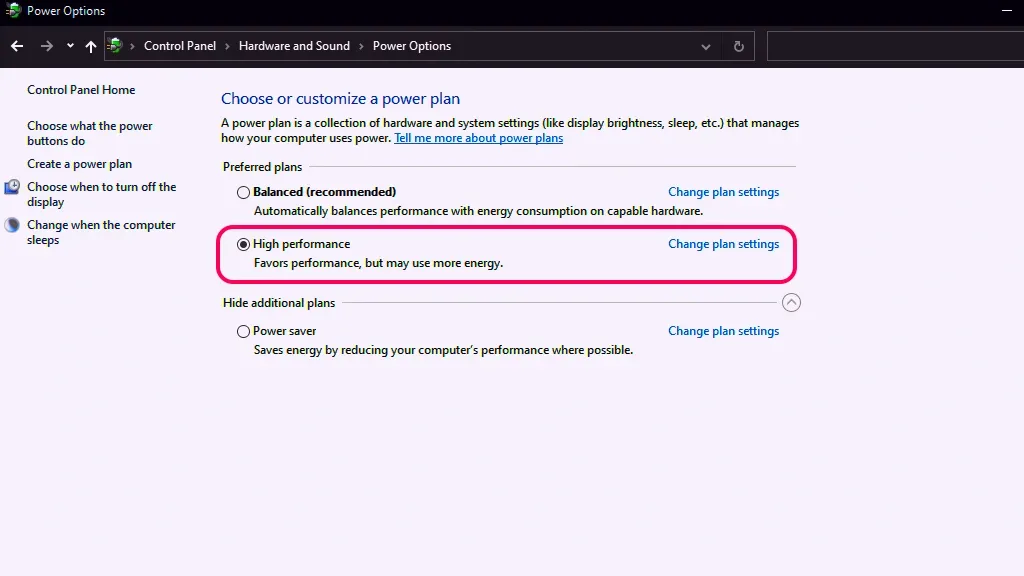Viewport: 1024px width, 576px height.
Task: Click the Control Panel search box
Action: click(895, 46)
